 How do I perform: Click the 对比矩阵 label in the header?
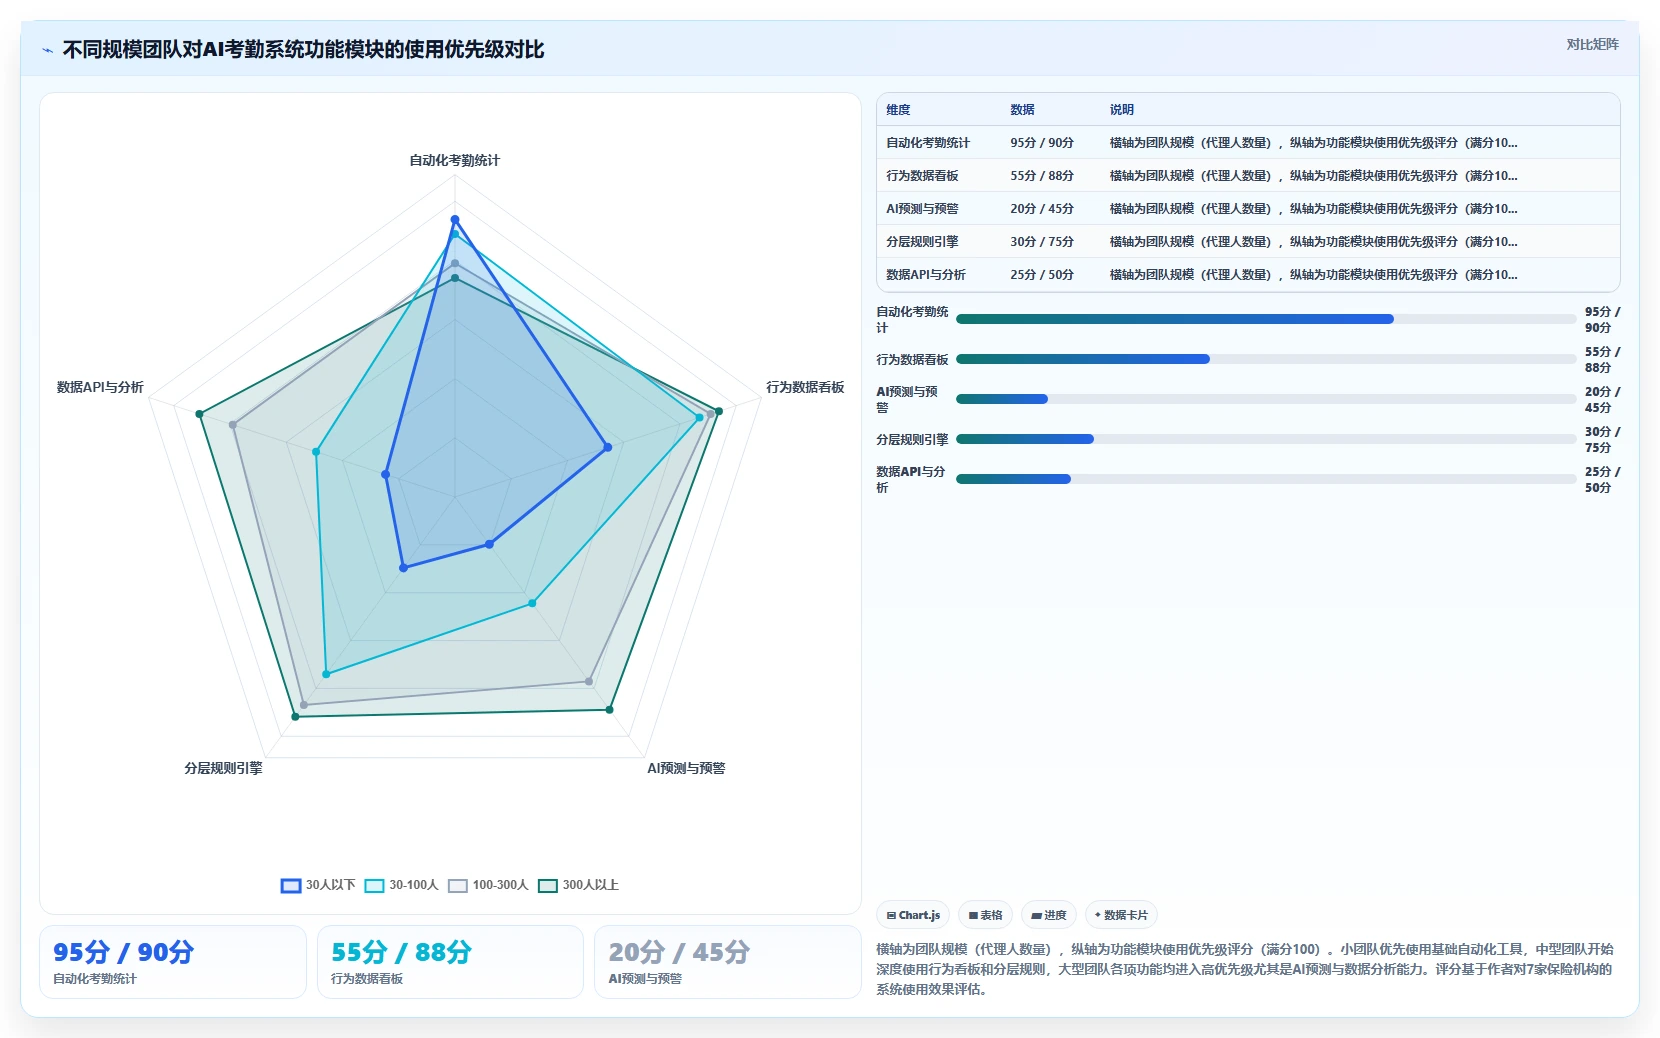click(1592, 44)
